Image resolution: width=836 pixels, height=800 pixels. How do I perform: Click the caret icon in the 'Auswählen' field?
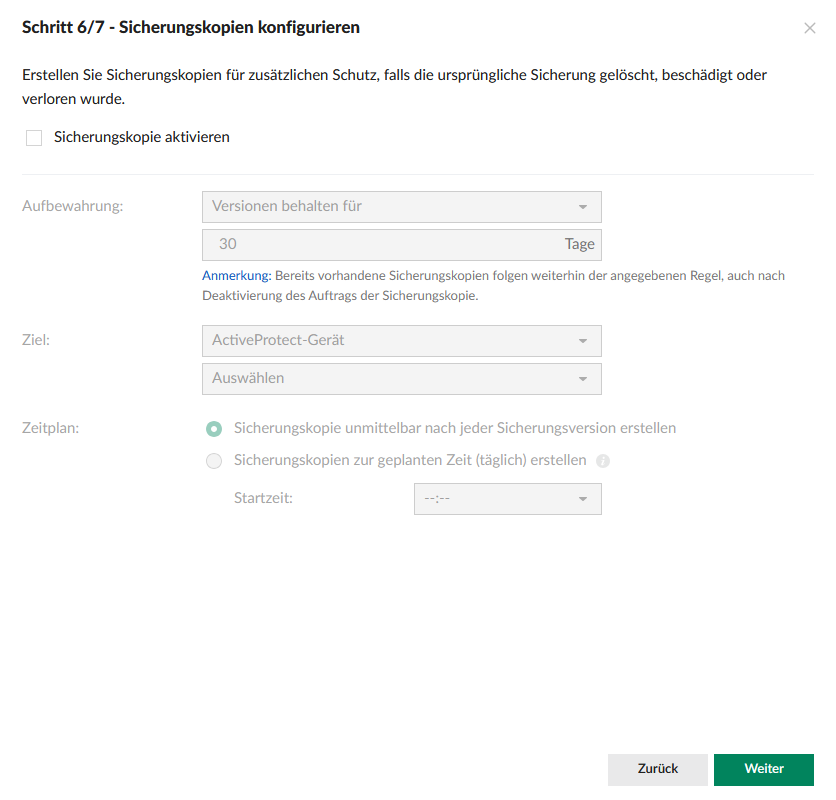tap(583, 379)
